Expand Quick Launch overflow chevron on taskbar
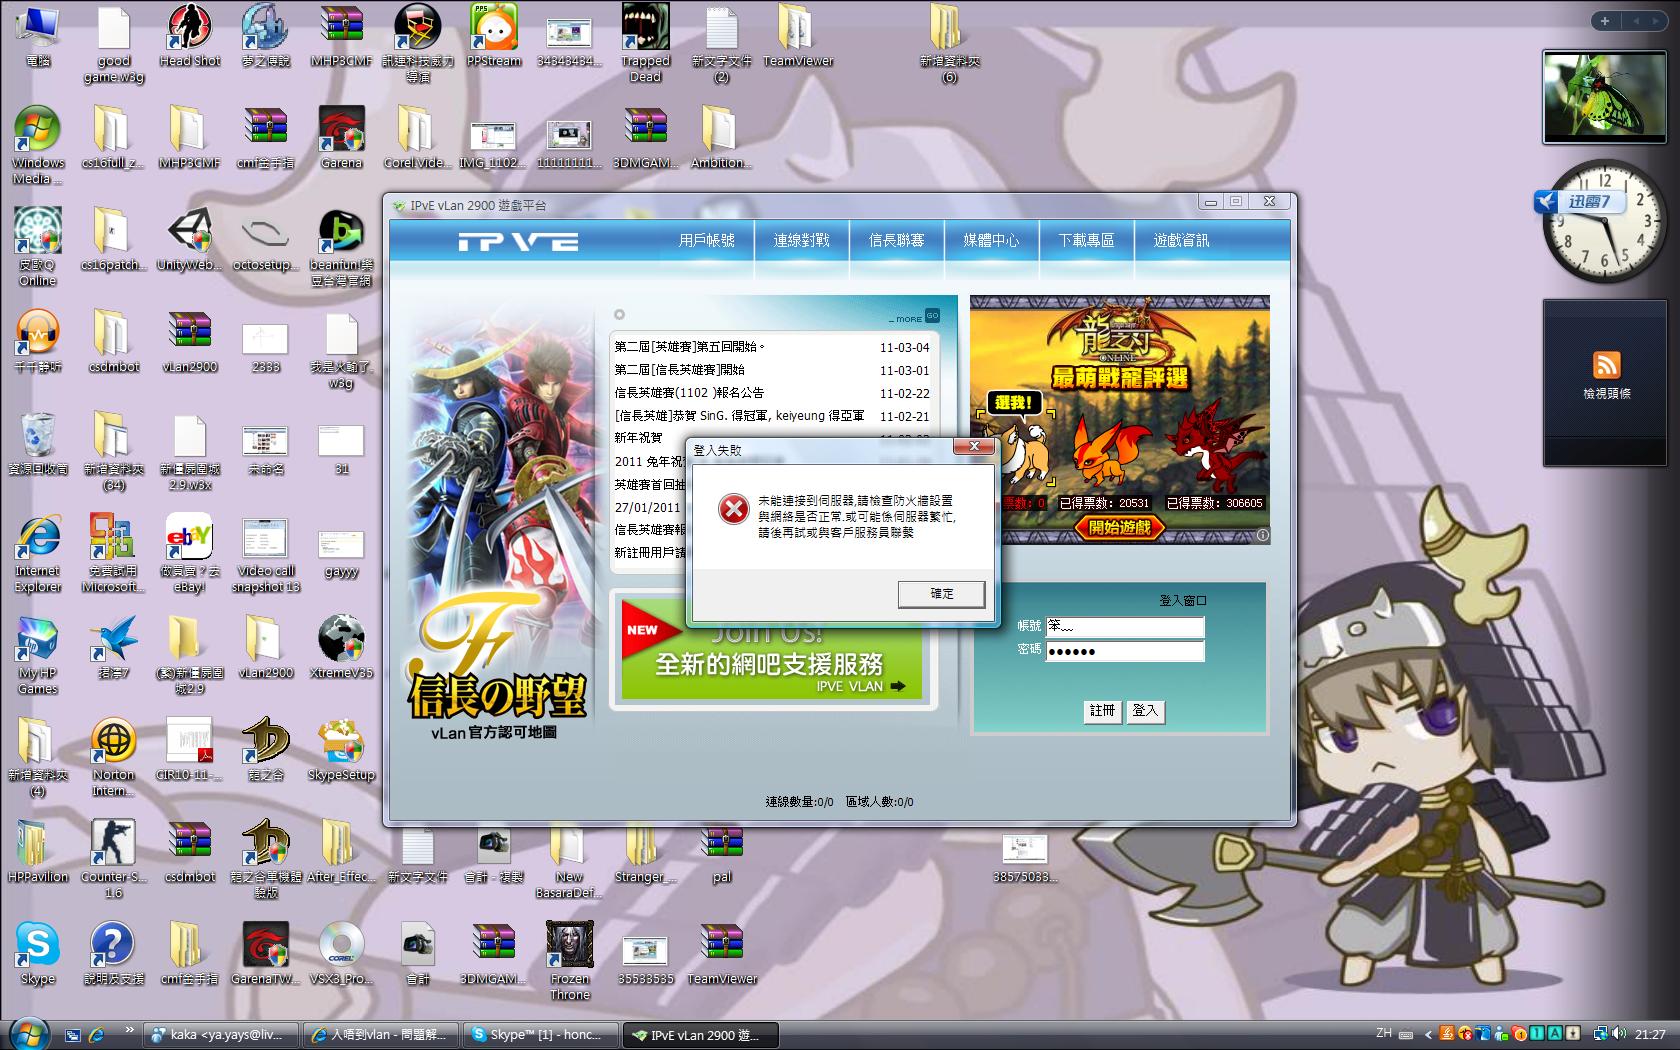The image size is (1680, 1050). point(129,1029)
